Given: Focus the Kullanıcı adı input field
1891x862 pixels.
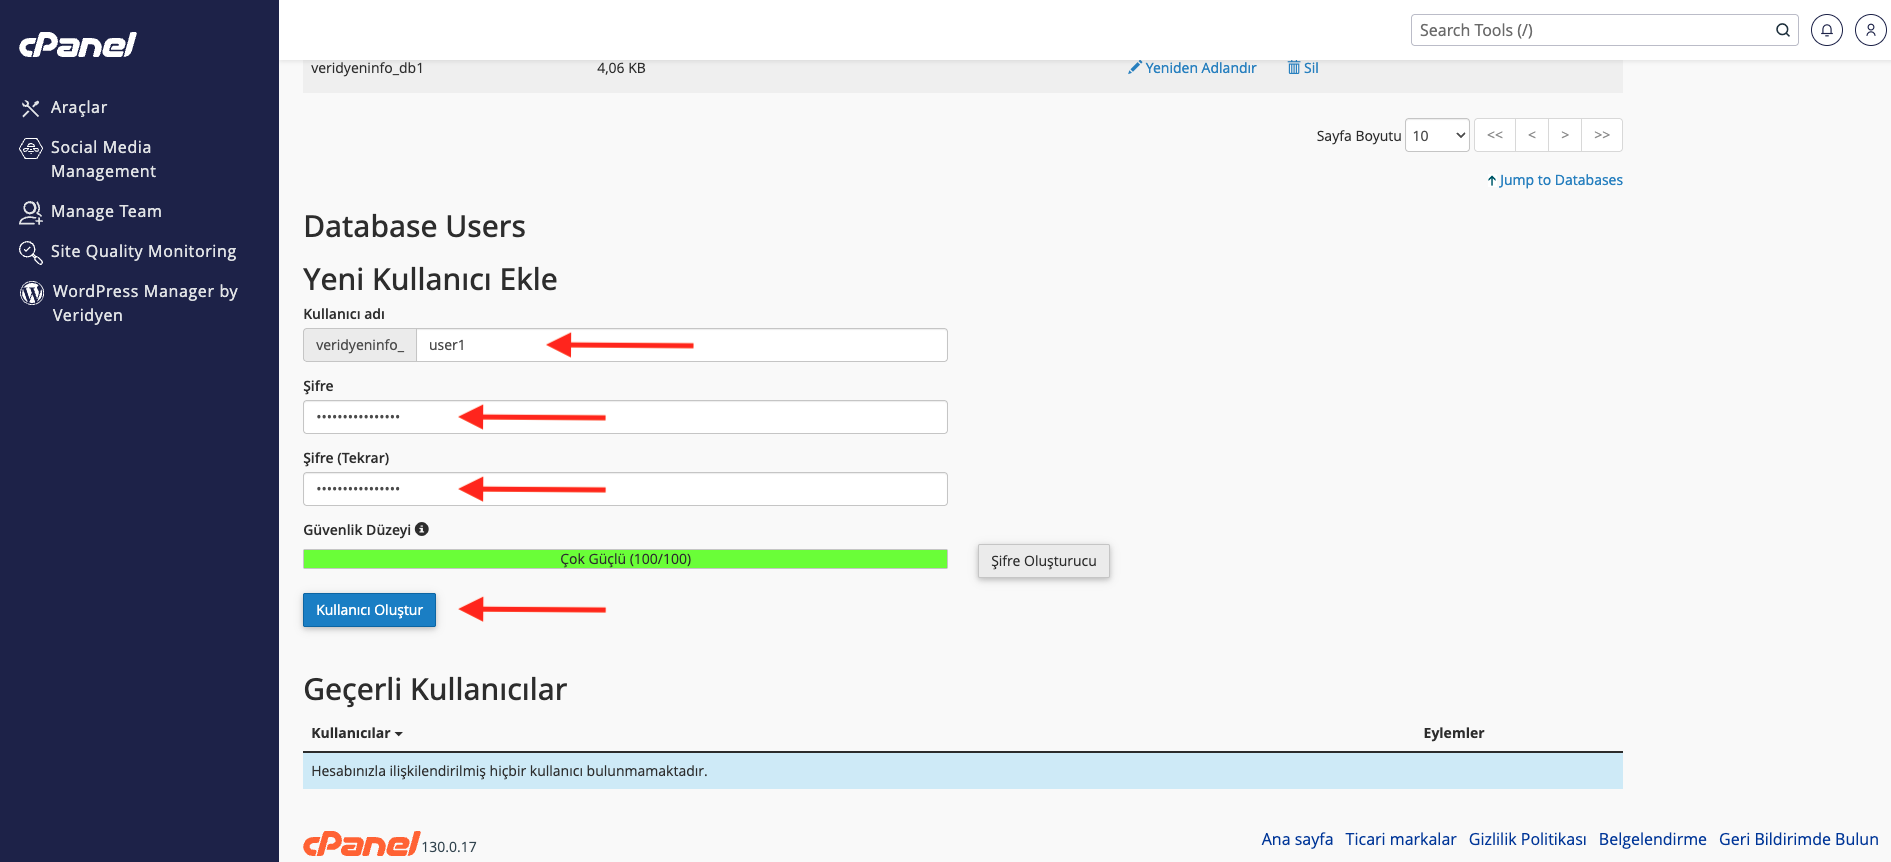Looking at the screenshot, I should (681, 345).
